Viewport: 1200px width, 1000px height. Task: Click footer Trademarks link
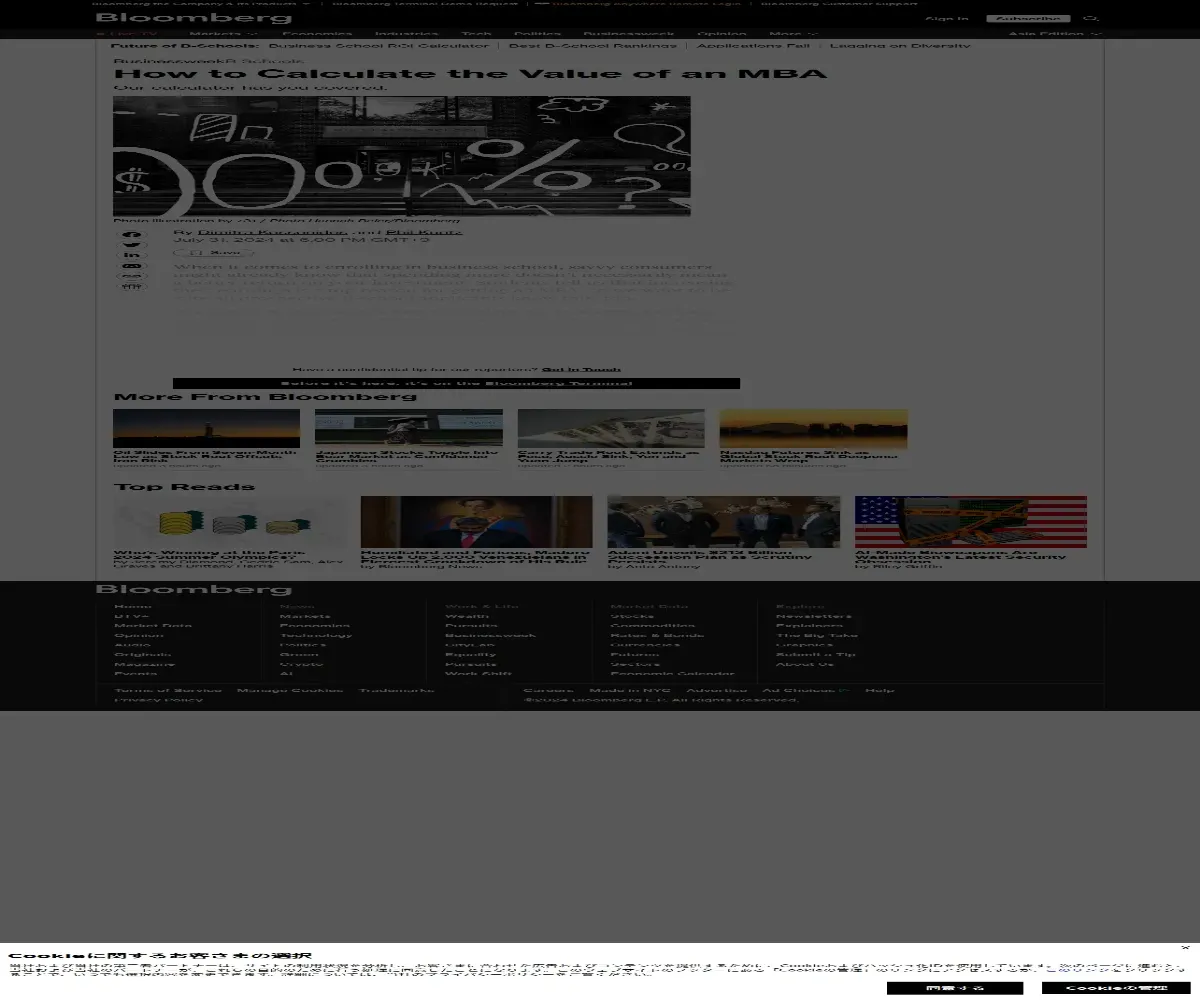click(x=397, y=690)
